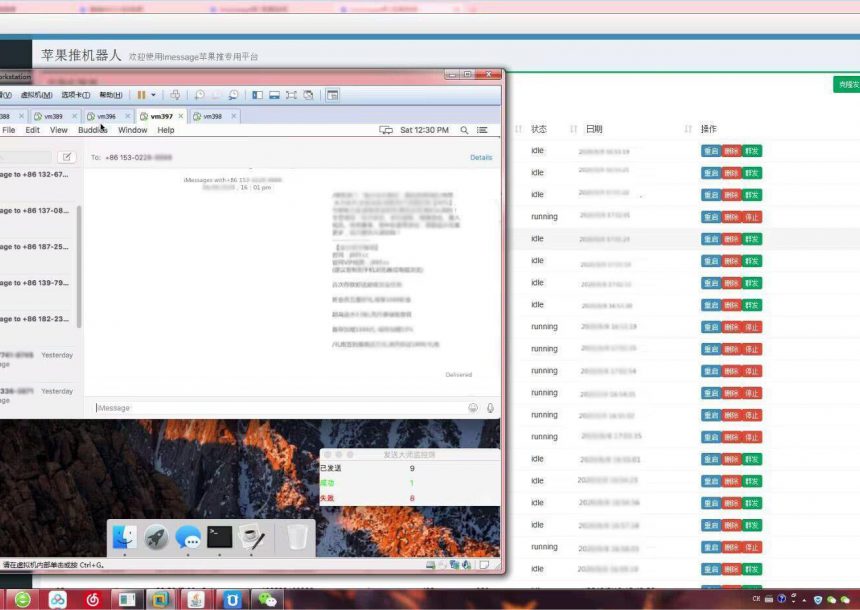This screenshot has width=860, height=610.
Task: Open the 帮助(H) menu in VMware
Action: (111, 95)
